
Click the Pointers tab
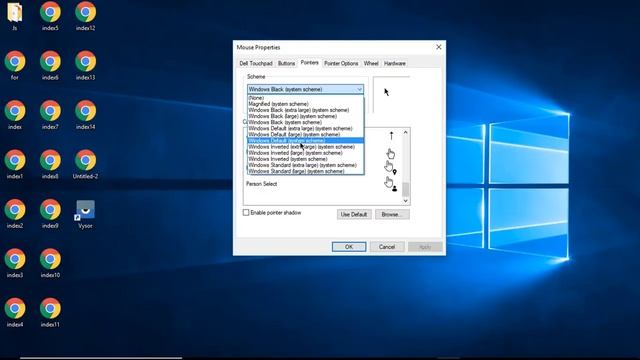[309, 63]
